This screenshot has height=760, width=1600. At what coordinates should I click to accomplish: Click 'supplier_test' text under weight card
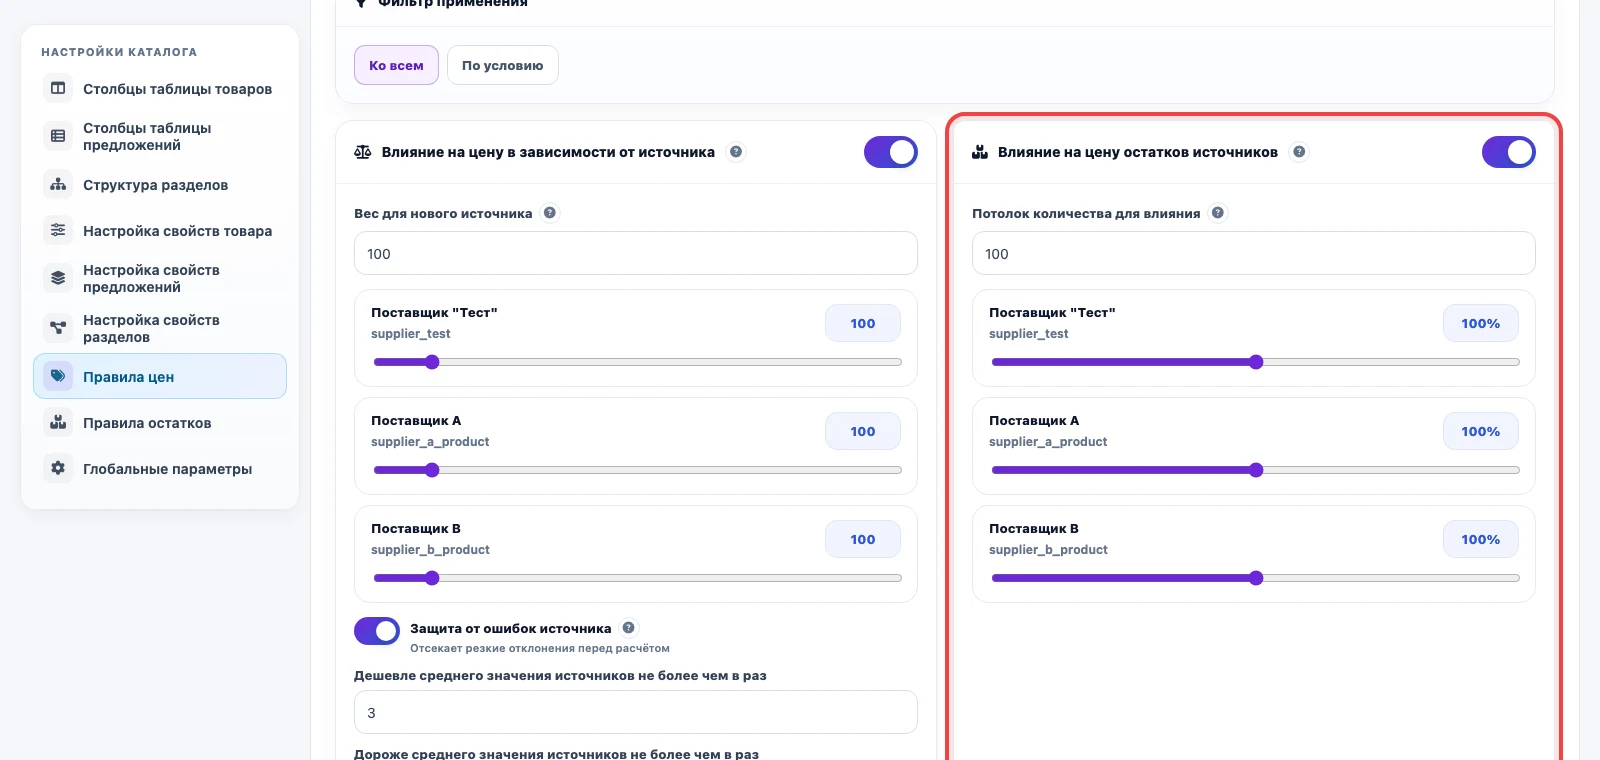411,334
